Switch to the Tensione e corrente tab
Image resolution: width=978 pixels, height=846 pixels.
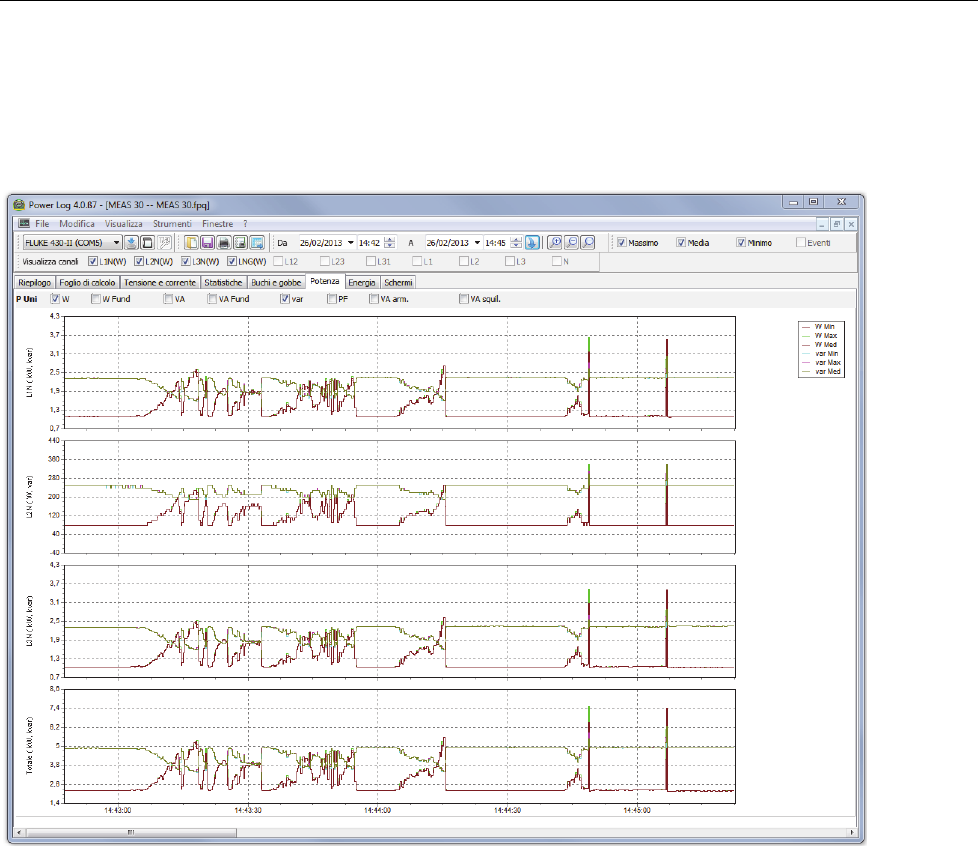[x=160, y=283]
